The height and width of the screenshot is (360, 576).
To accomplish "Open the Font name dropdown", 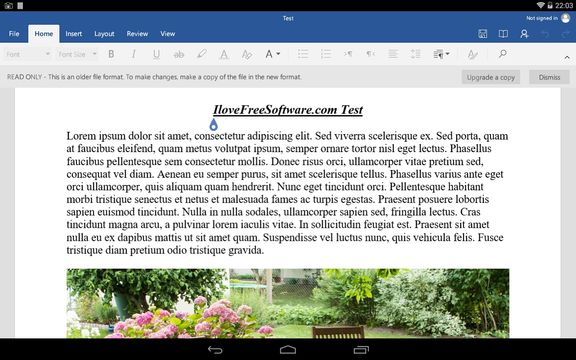I will click(x=28, y=54).
